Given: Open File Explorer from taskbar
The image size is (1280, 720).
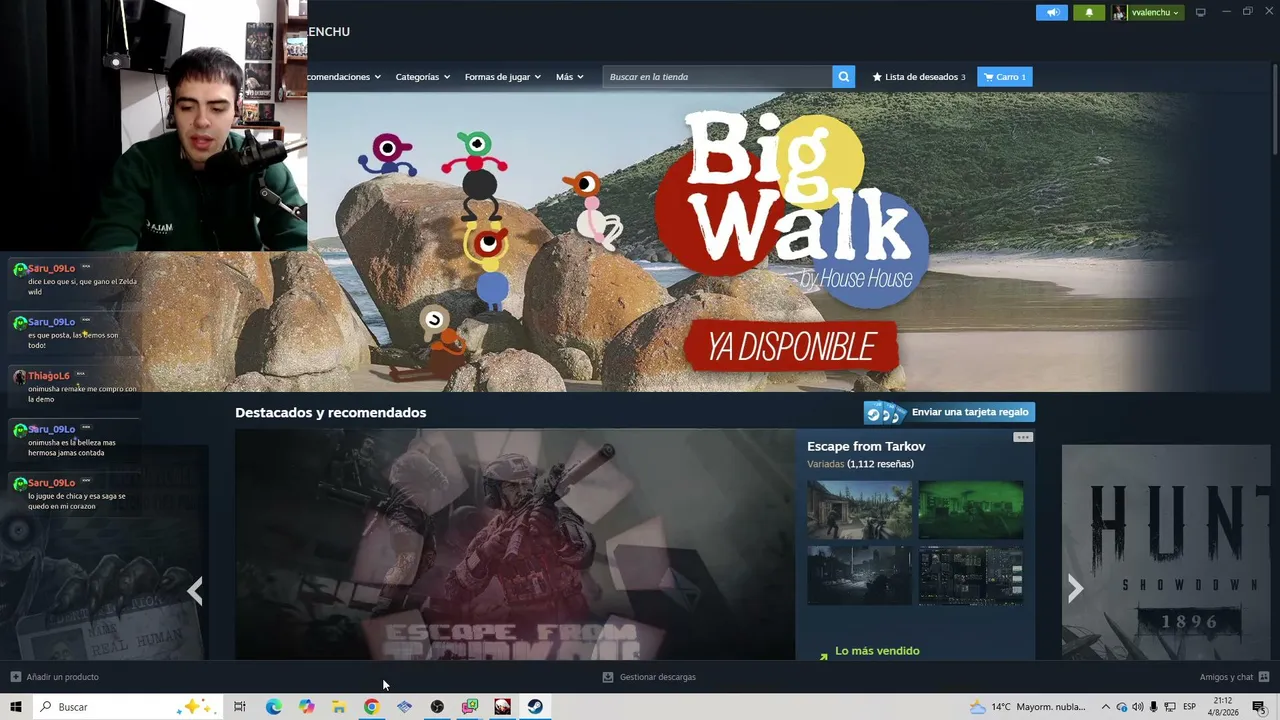Looking at the screenshot, I should click(339, 707).
